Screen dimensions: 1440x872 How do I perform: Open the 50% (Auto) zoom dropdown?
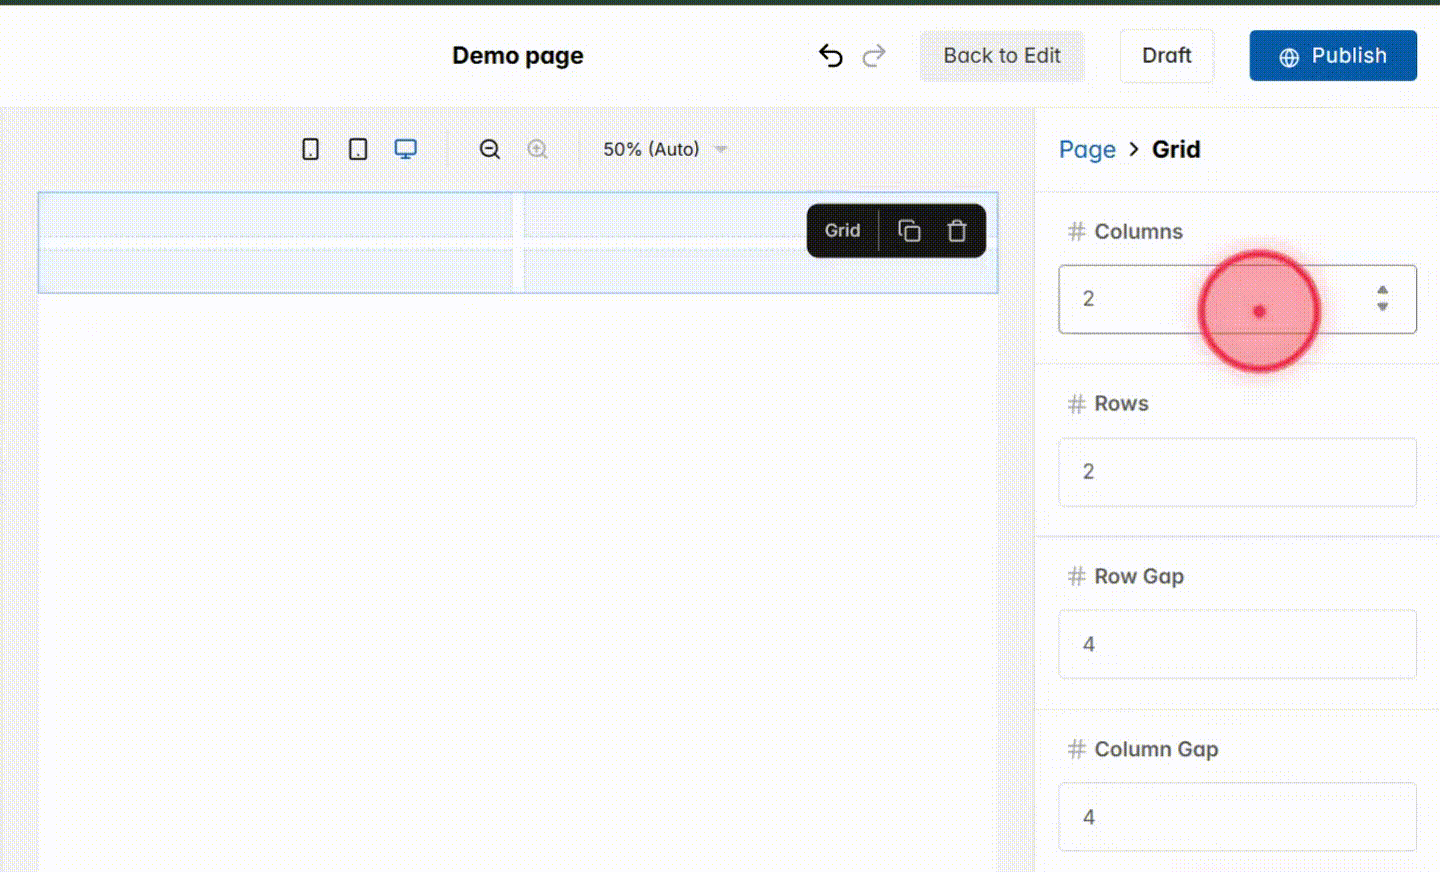(x=663, y=148)
